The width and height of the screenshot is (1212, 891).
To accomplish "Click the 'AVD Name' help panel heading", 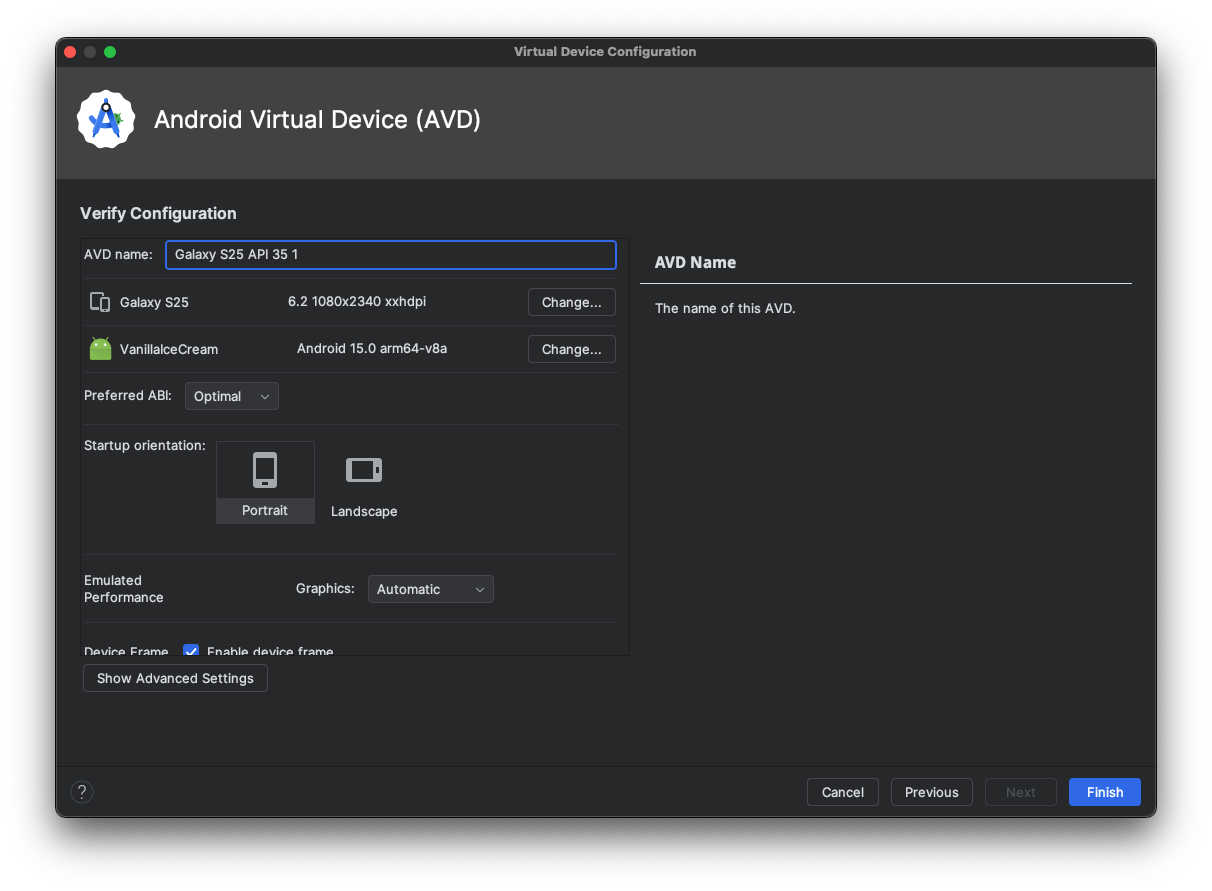I will pyautogui.click(x=695, y=262).
